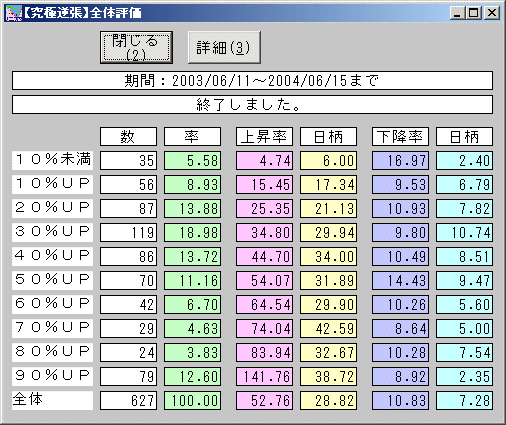This screenshot has height=425, width=506.
Task: Select the 全体 total row label
Action: 52,400
